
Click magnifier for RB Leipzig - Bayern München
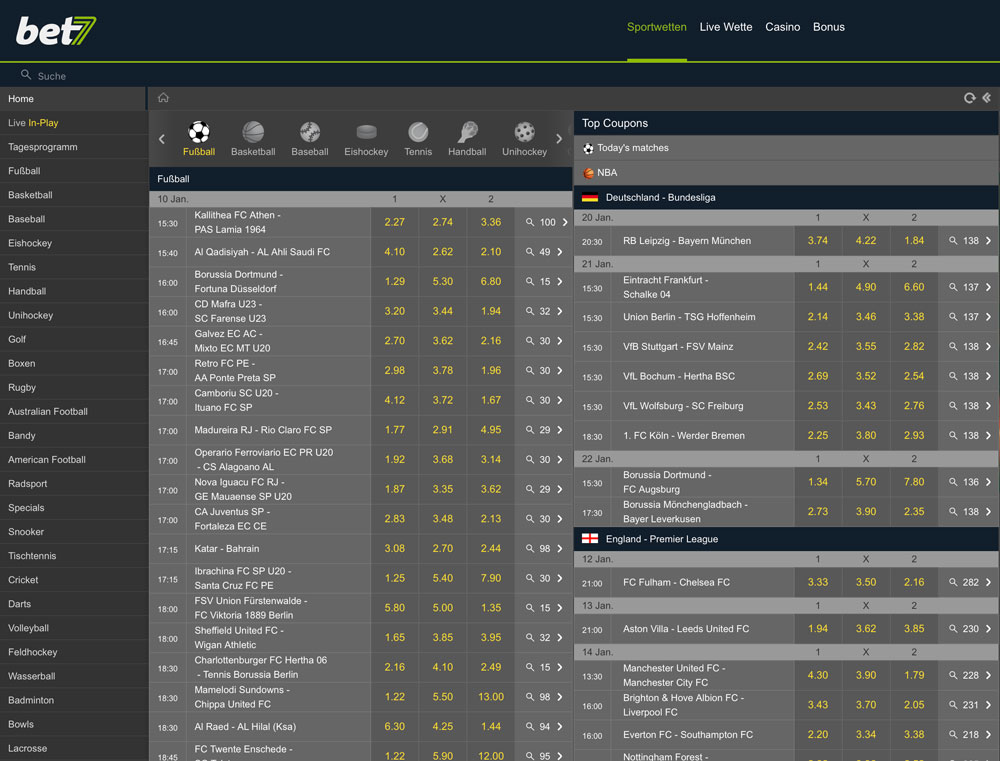[953, 240]
